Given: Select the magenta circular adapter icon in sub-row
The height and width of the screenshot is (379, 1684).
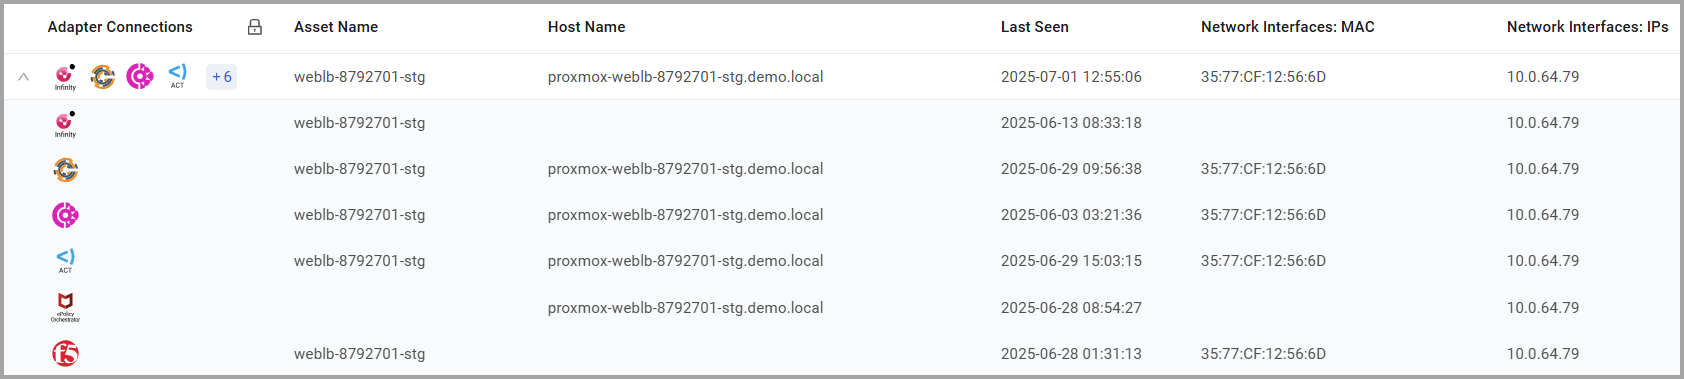Looking at the screenshot, I should tap(65, 215).
